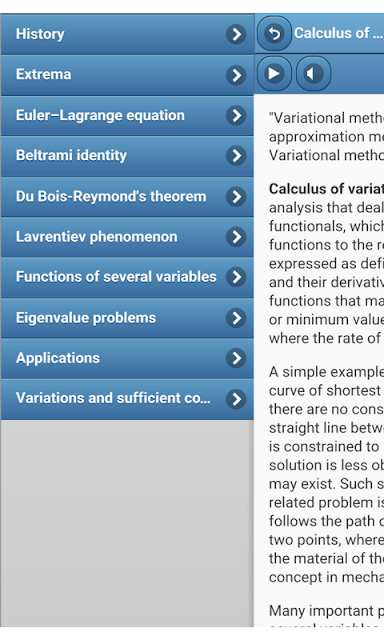Click the arrow icon beside Beltrami identity
Image resolution: width=384 pixels, height=640 pixels.
(x=236, y=156)
